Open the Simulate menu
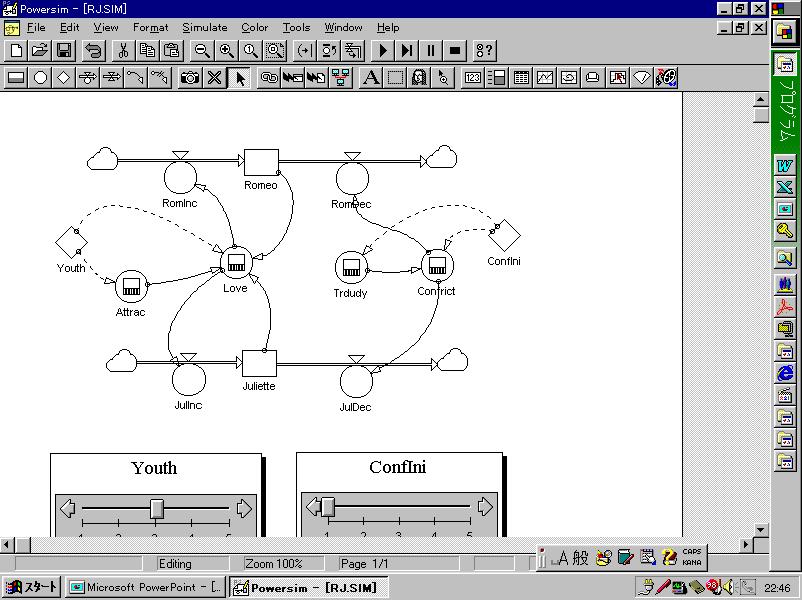This screenshot has width=802, height=600. click(x=205, y=28)
